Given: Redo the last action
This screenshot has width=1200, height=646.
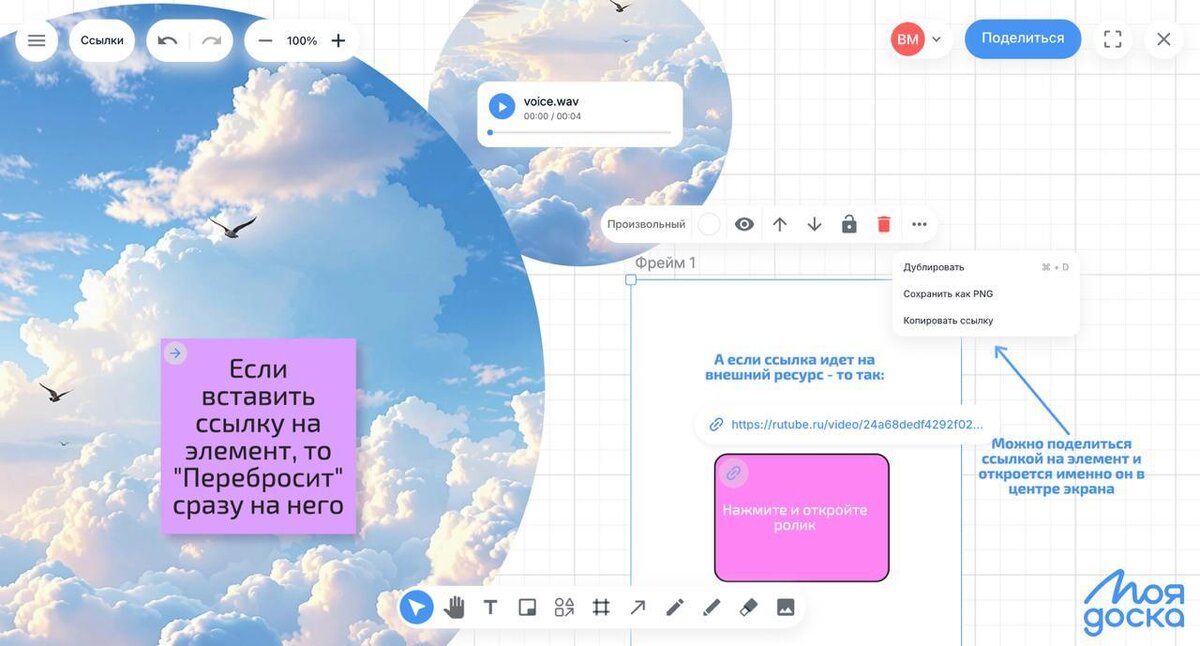Looking at the screenshot, I should pos(211,41).
